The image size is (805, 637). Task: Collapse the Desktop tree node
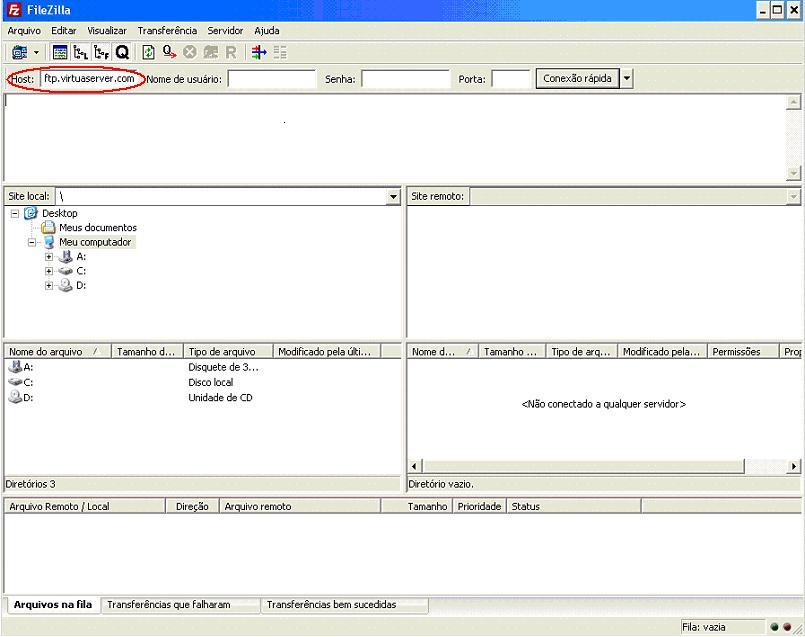tap(15, 214)
